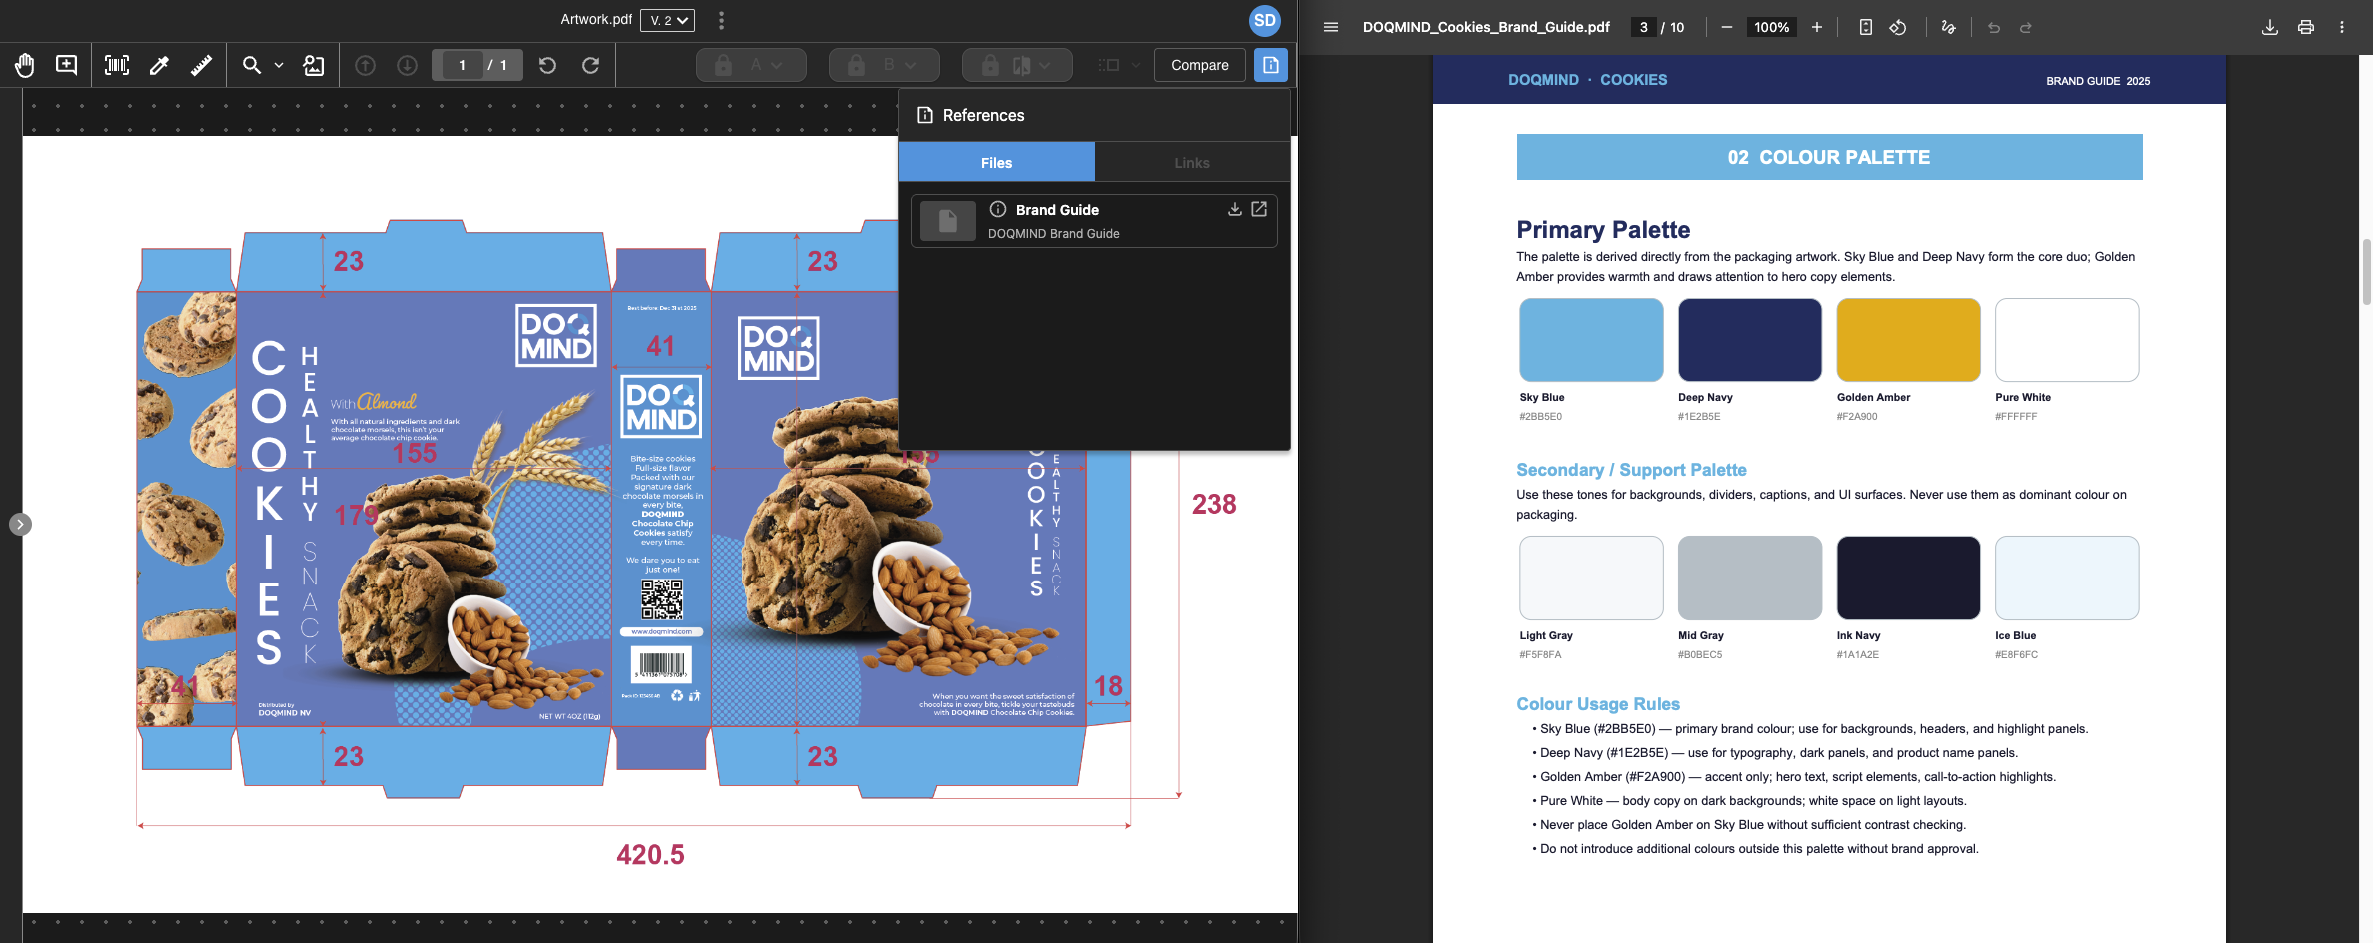
Task: Choose the ruler measurement tool
Action: tap(201, 65)
